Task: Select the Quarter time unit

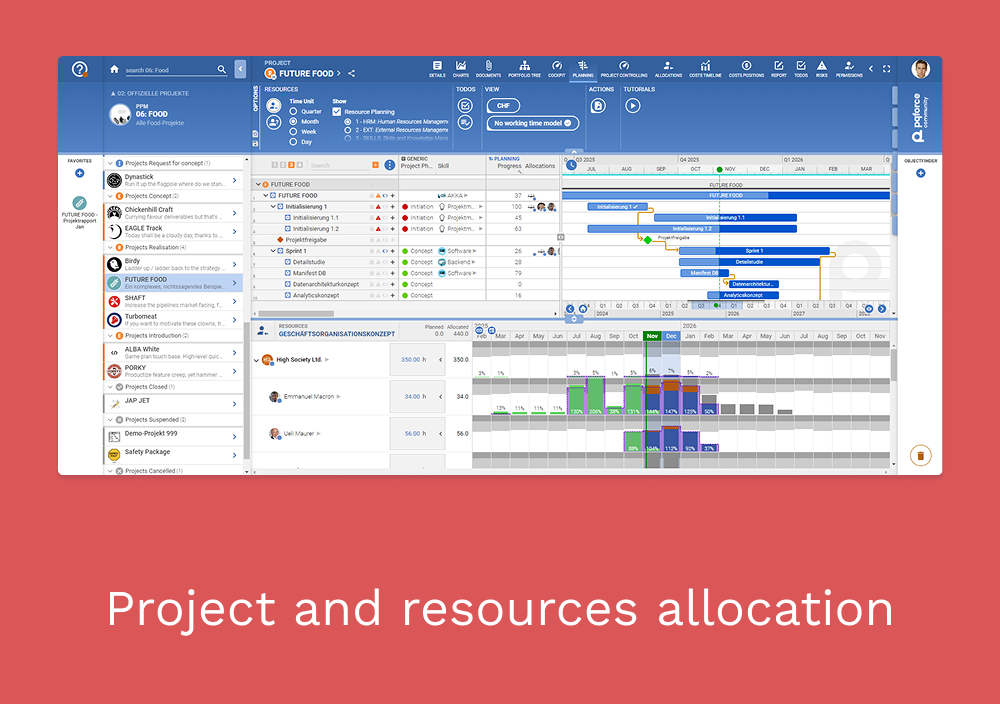Action: pos(293,111)
